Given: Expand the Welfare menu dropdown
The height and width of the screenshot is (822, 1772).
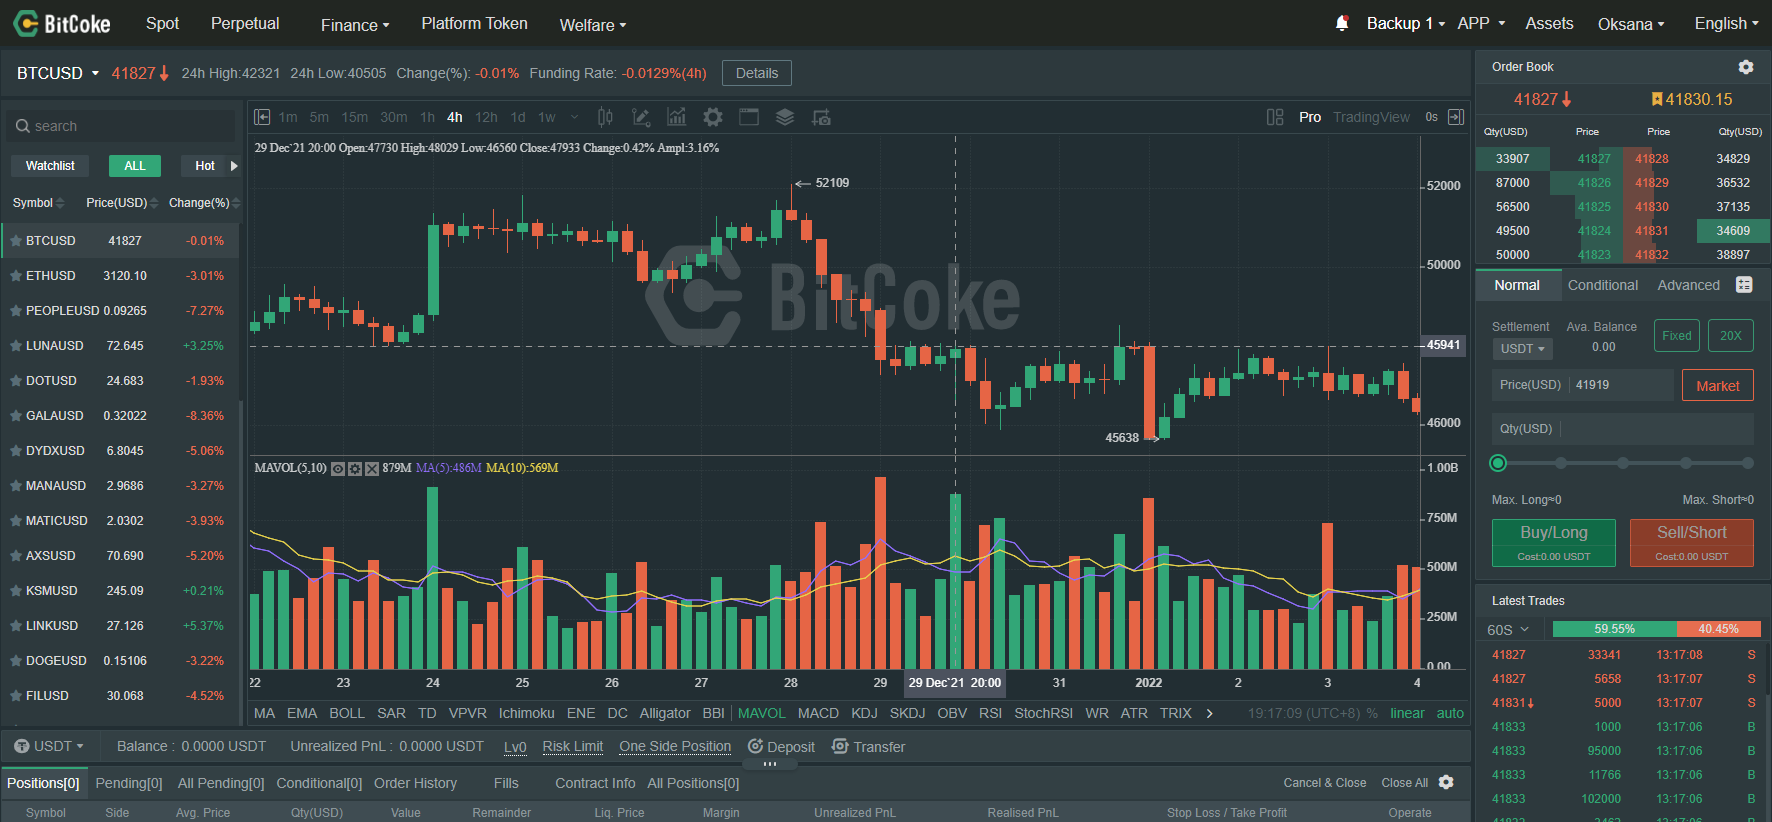Looking at the screenshot, I should 593,24.
